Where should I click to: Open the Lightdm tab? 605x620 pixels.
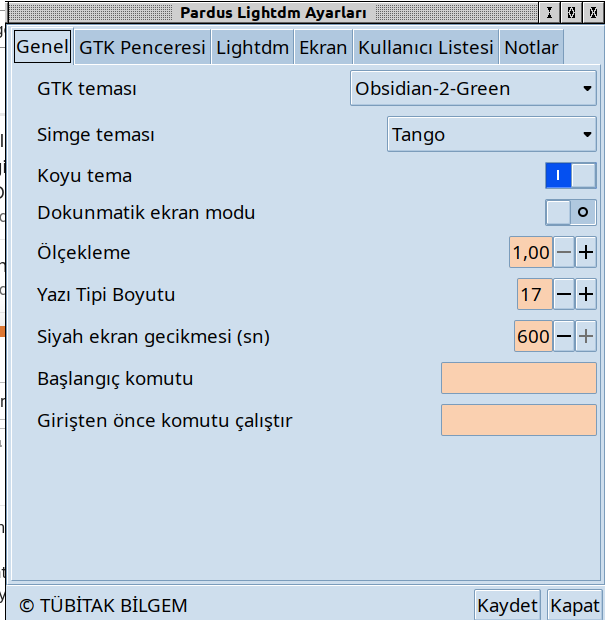[252, 48]
